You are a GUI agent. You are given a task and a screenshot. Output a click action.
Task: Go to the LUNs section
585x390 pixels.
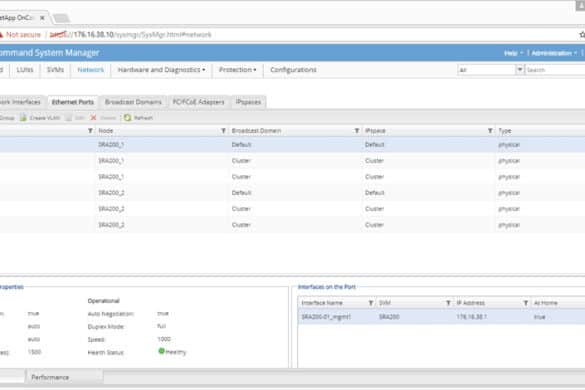pos(25,70)
